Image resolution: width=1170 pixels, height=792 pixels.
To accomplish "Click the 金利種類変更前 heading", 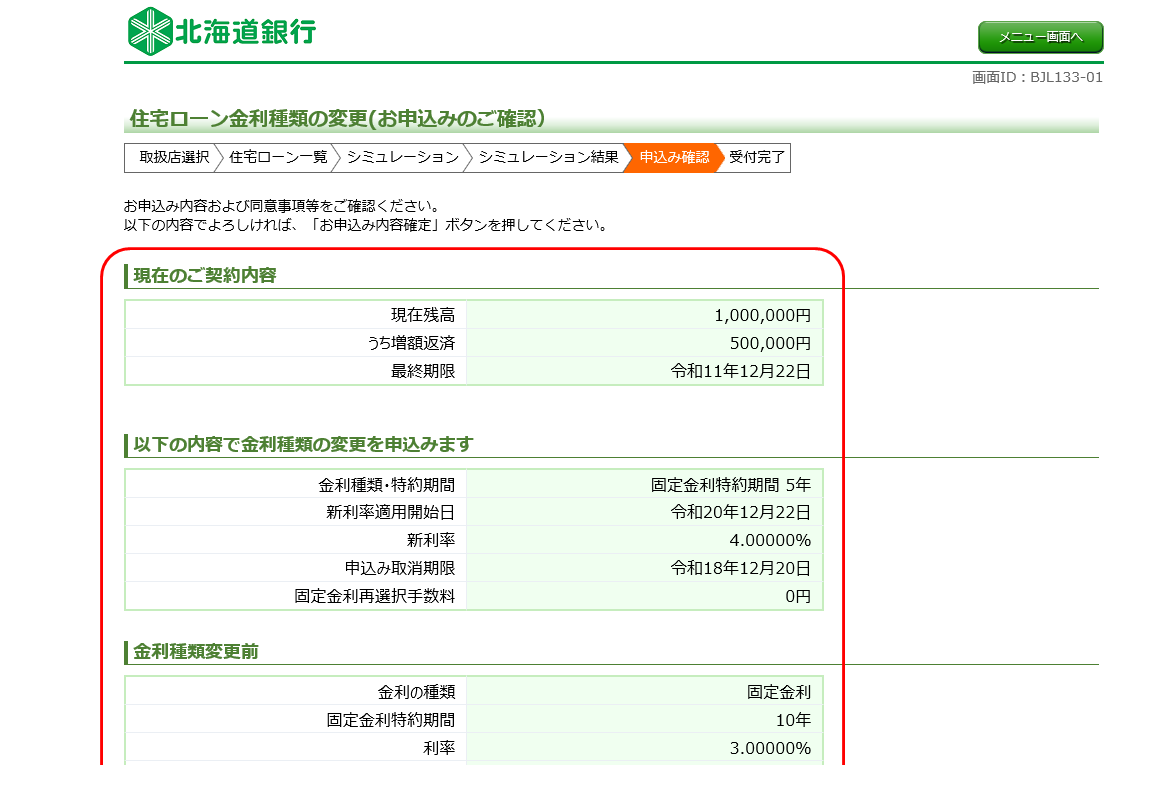I will pos(195,652).
